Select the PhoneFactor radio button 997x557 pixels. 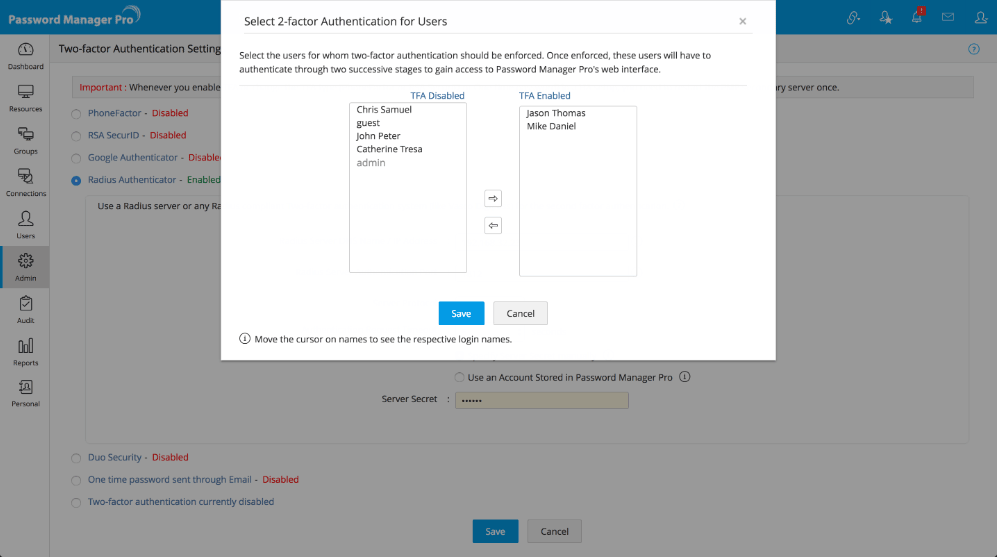[x=76, y=114]
